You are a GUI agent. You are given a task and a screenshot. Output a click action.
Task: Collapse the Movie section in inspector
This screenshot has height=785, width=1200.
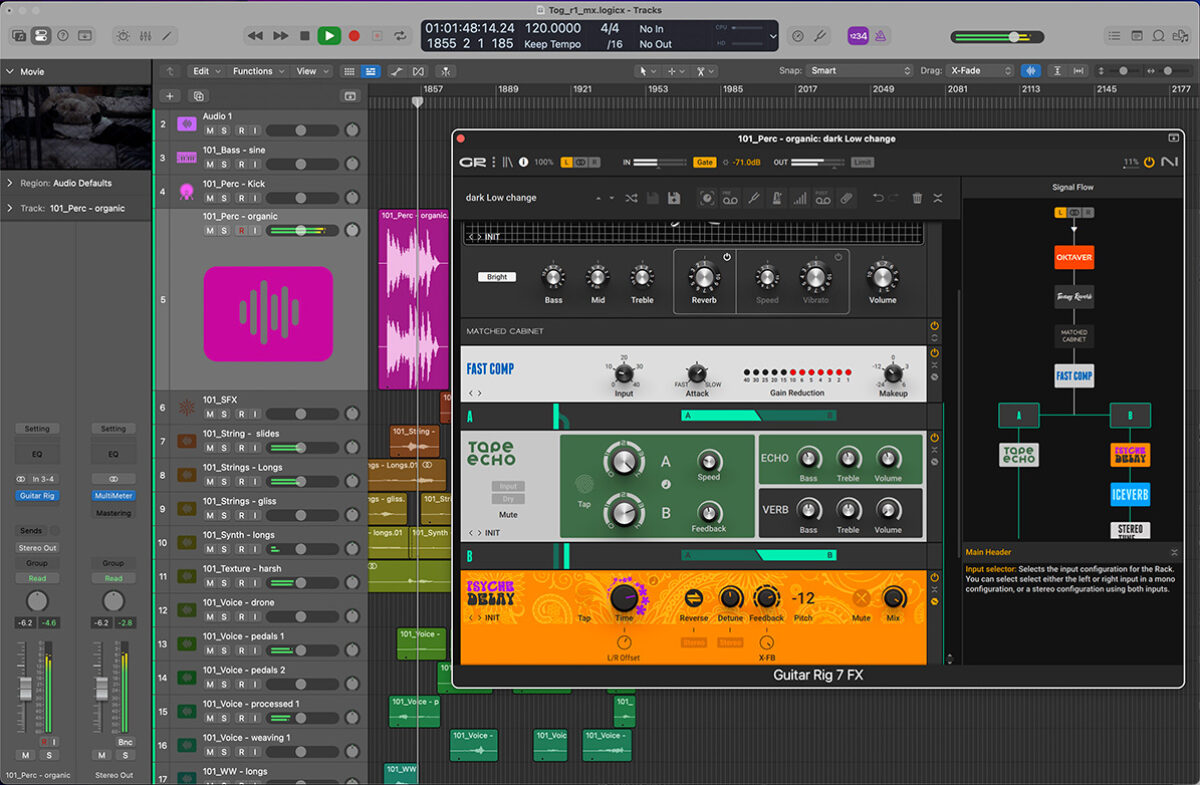click(x=10, y=72)
